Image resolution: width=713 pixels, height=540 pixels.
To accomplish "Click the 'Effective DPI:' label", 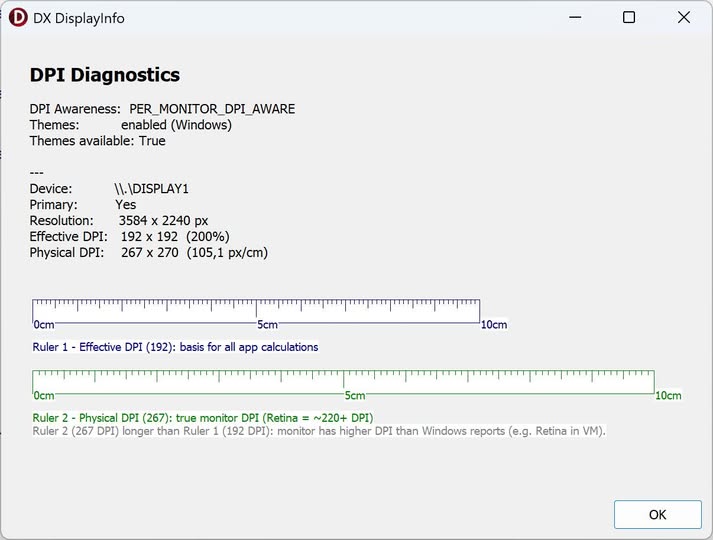I will (x=69, y=237).
